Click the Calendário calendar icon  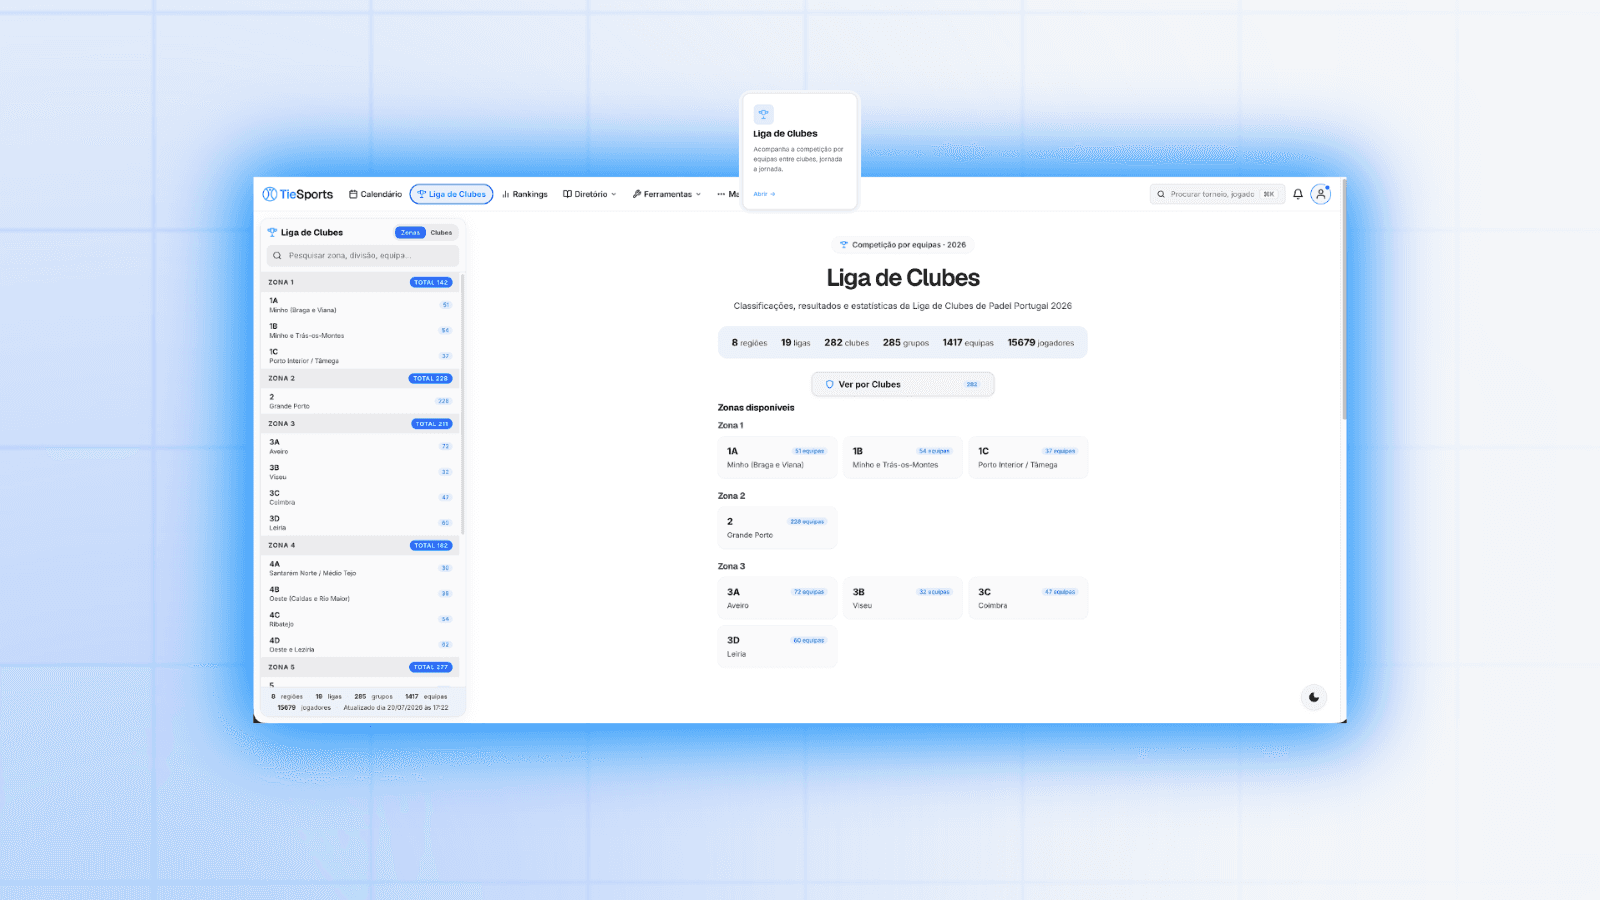(x=353, y=194)
